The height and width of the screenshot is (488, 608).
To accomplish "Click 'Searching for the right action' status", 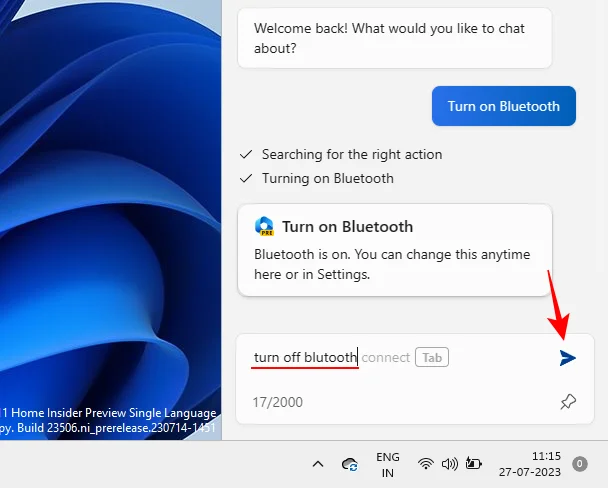I will click(352, 154).
